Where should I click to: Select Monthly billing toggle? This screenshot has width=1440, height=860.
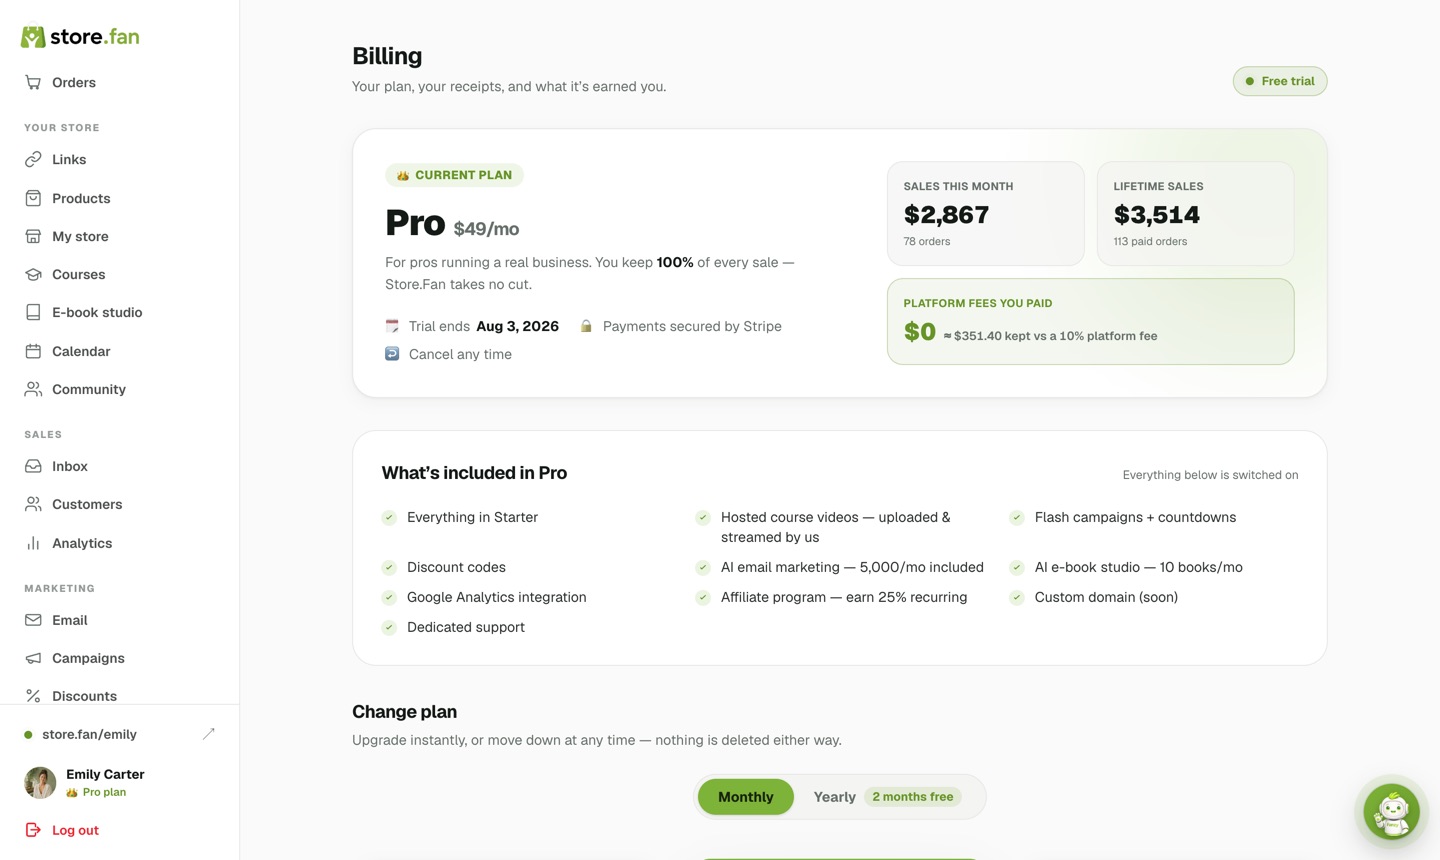(x=746, y=797)
